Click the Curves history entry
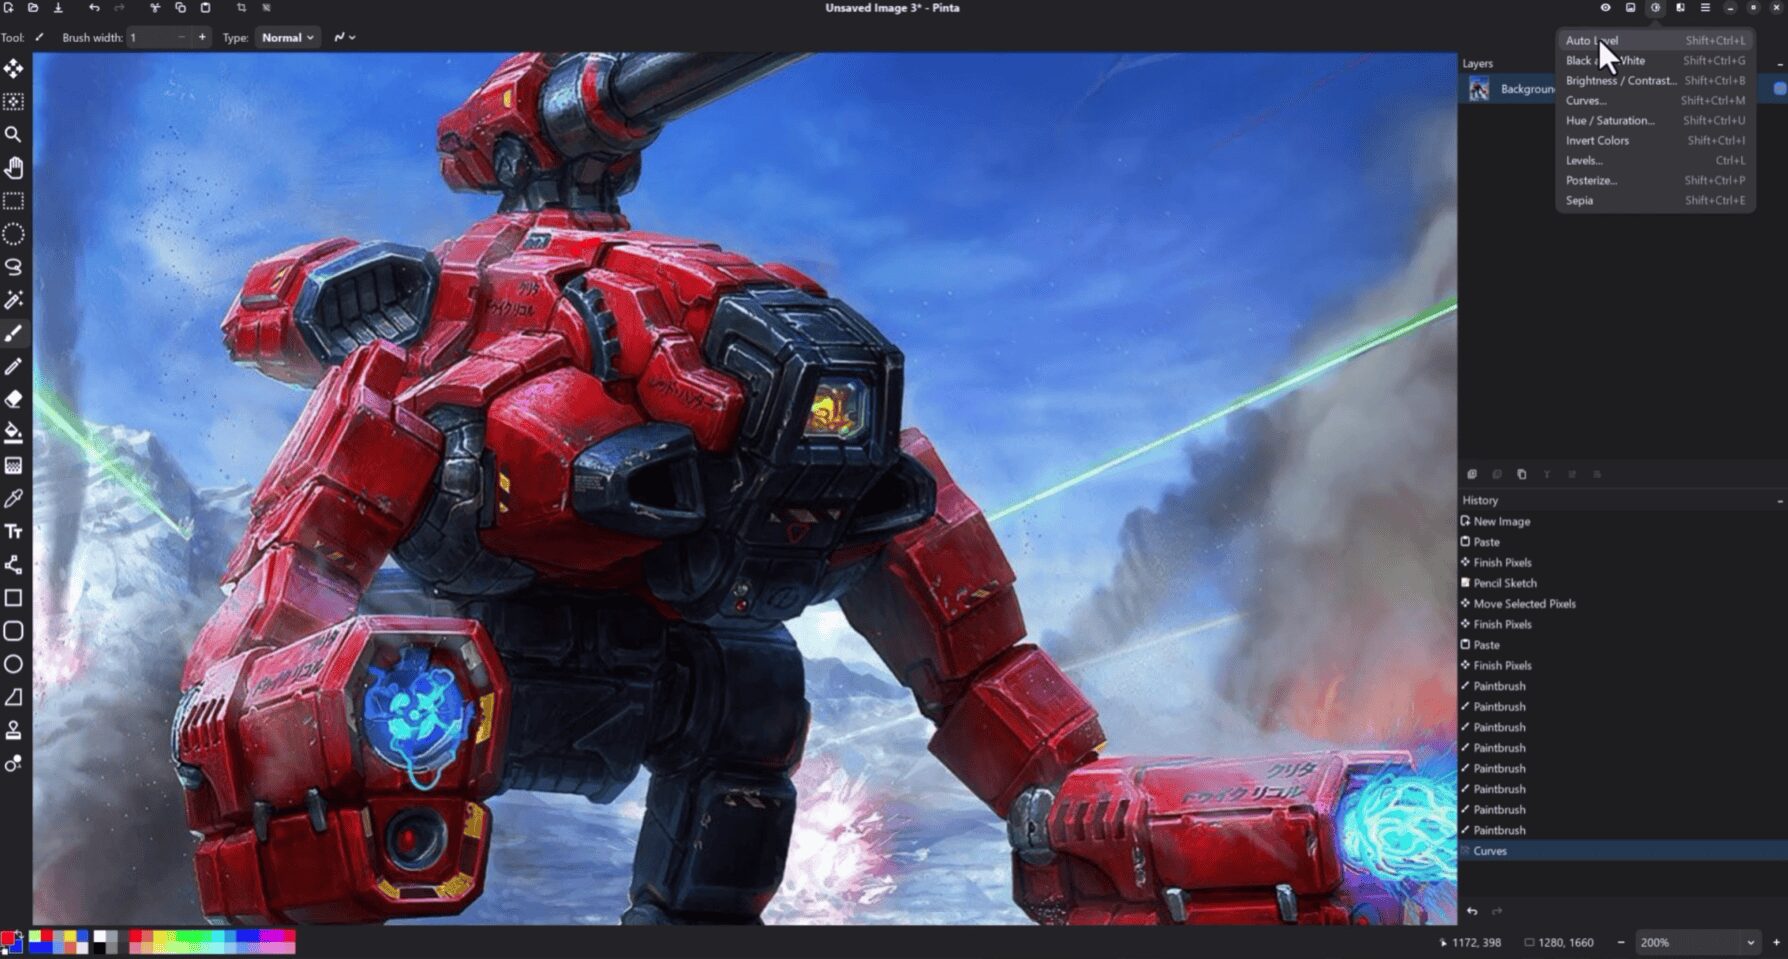The height and width of the screenshot is (959, 1788). point(1622,851)
